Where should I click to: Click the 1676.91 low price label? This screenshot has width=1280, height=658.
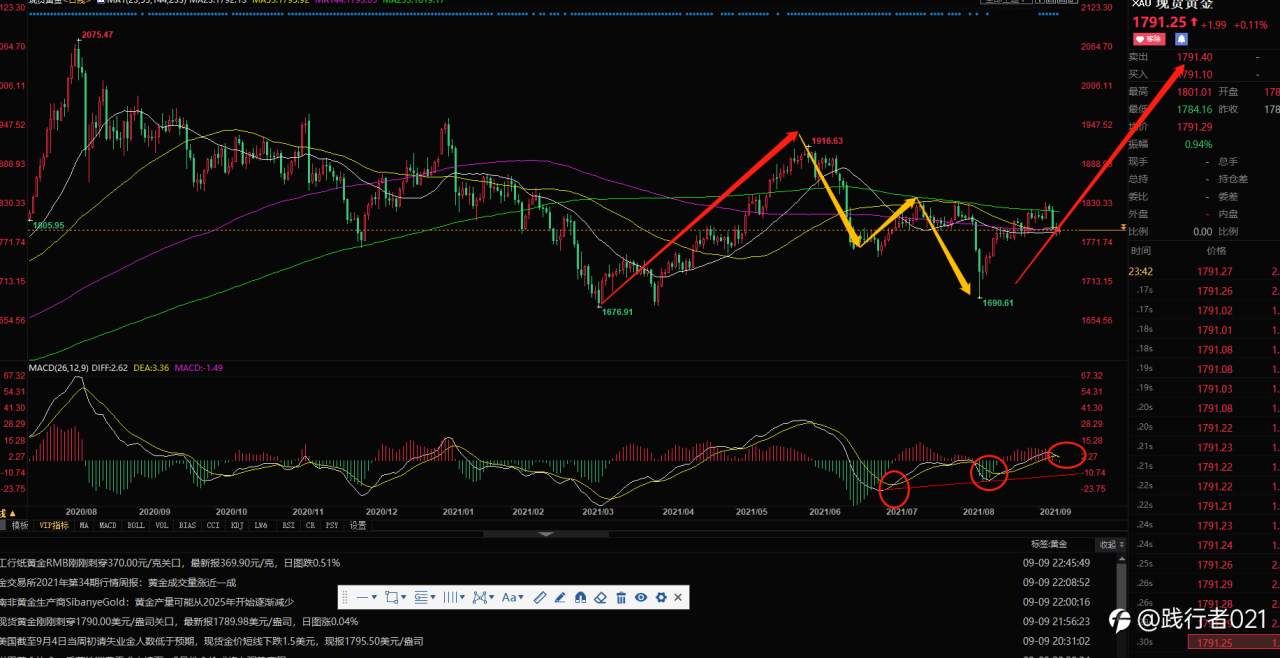[x=617, y=312]
